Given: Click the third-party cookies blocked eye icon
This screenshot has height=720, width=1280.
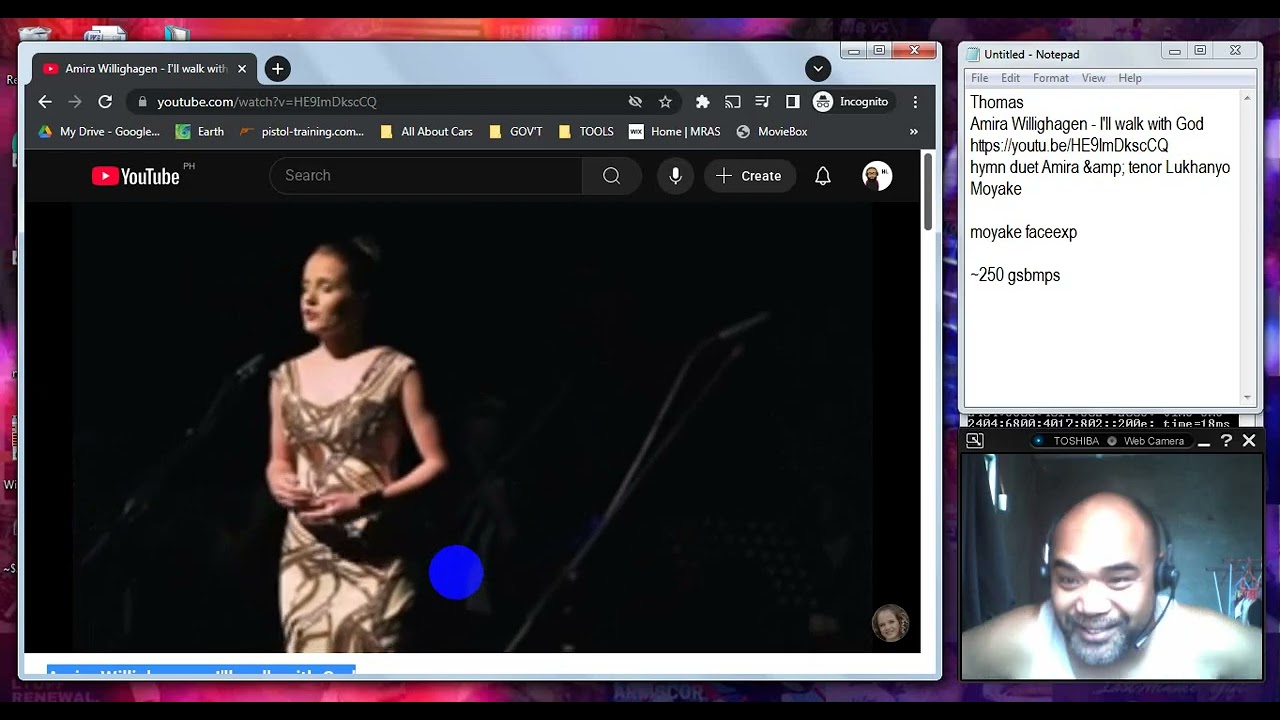Looking at the screenshot, I should 635,101.
